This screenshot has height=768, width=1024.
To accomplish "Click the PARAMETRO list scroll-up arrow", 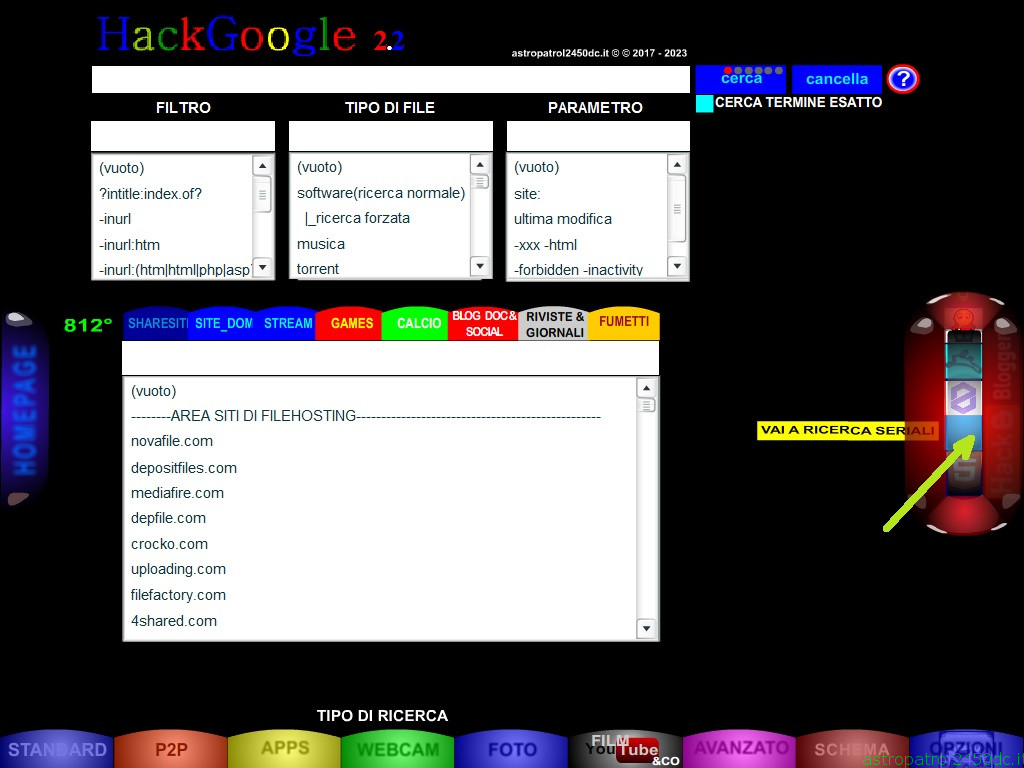I will click(x=677, y=165).
